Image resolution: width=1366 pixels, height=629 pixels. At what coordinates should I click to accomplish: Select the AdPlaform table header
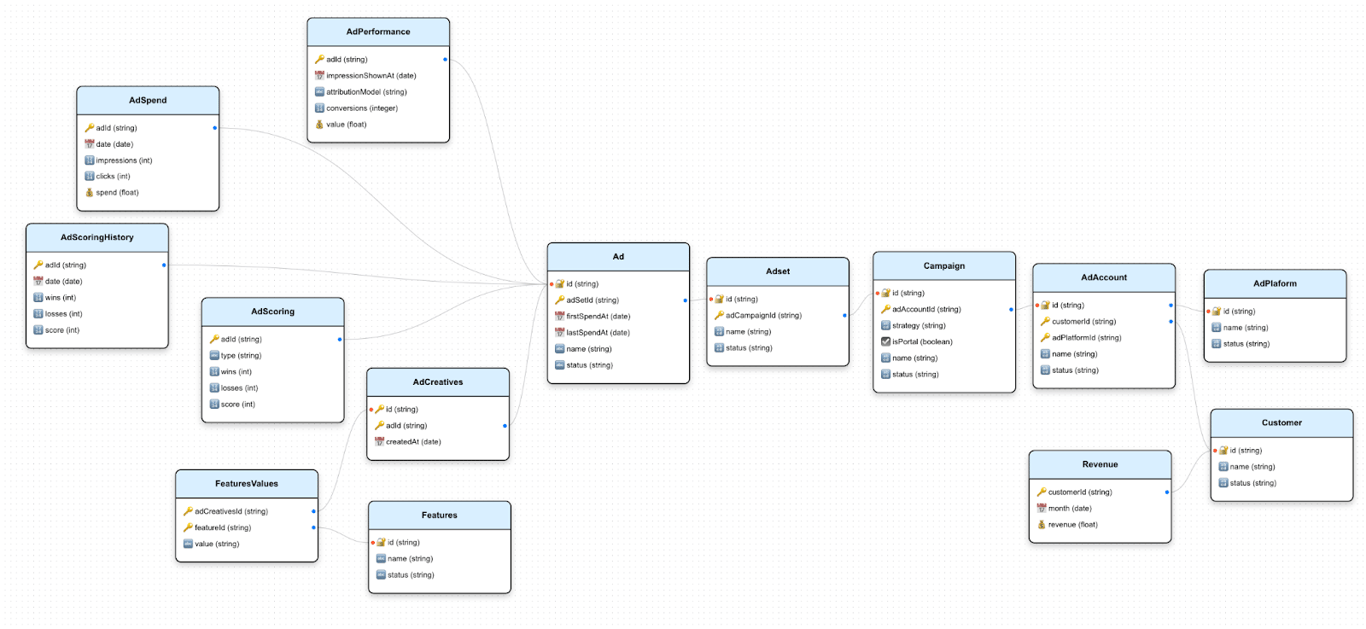tap(1275, 283)
